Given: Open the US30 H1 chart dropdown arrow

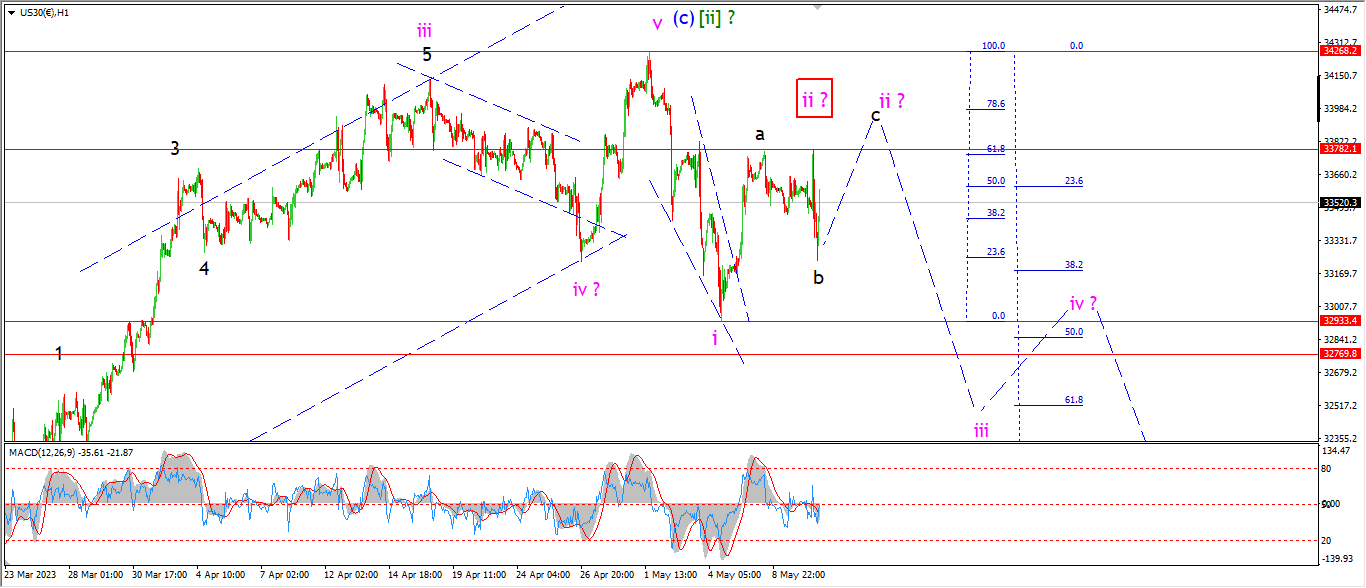Looking at the screenshot, I should click(9, 12).
